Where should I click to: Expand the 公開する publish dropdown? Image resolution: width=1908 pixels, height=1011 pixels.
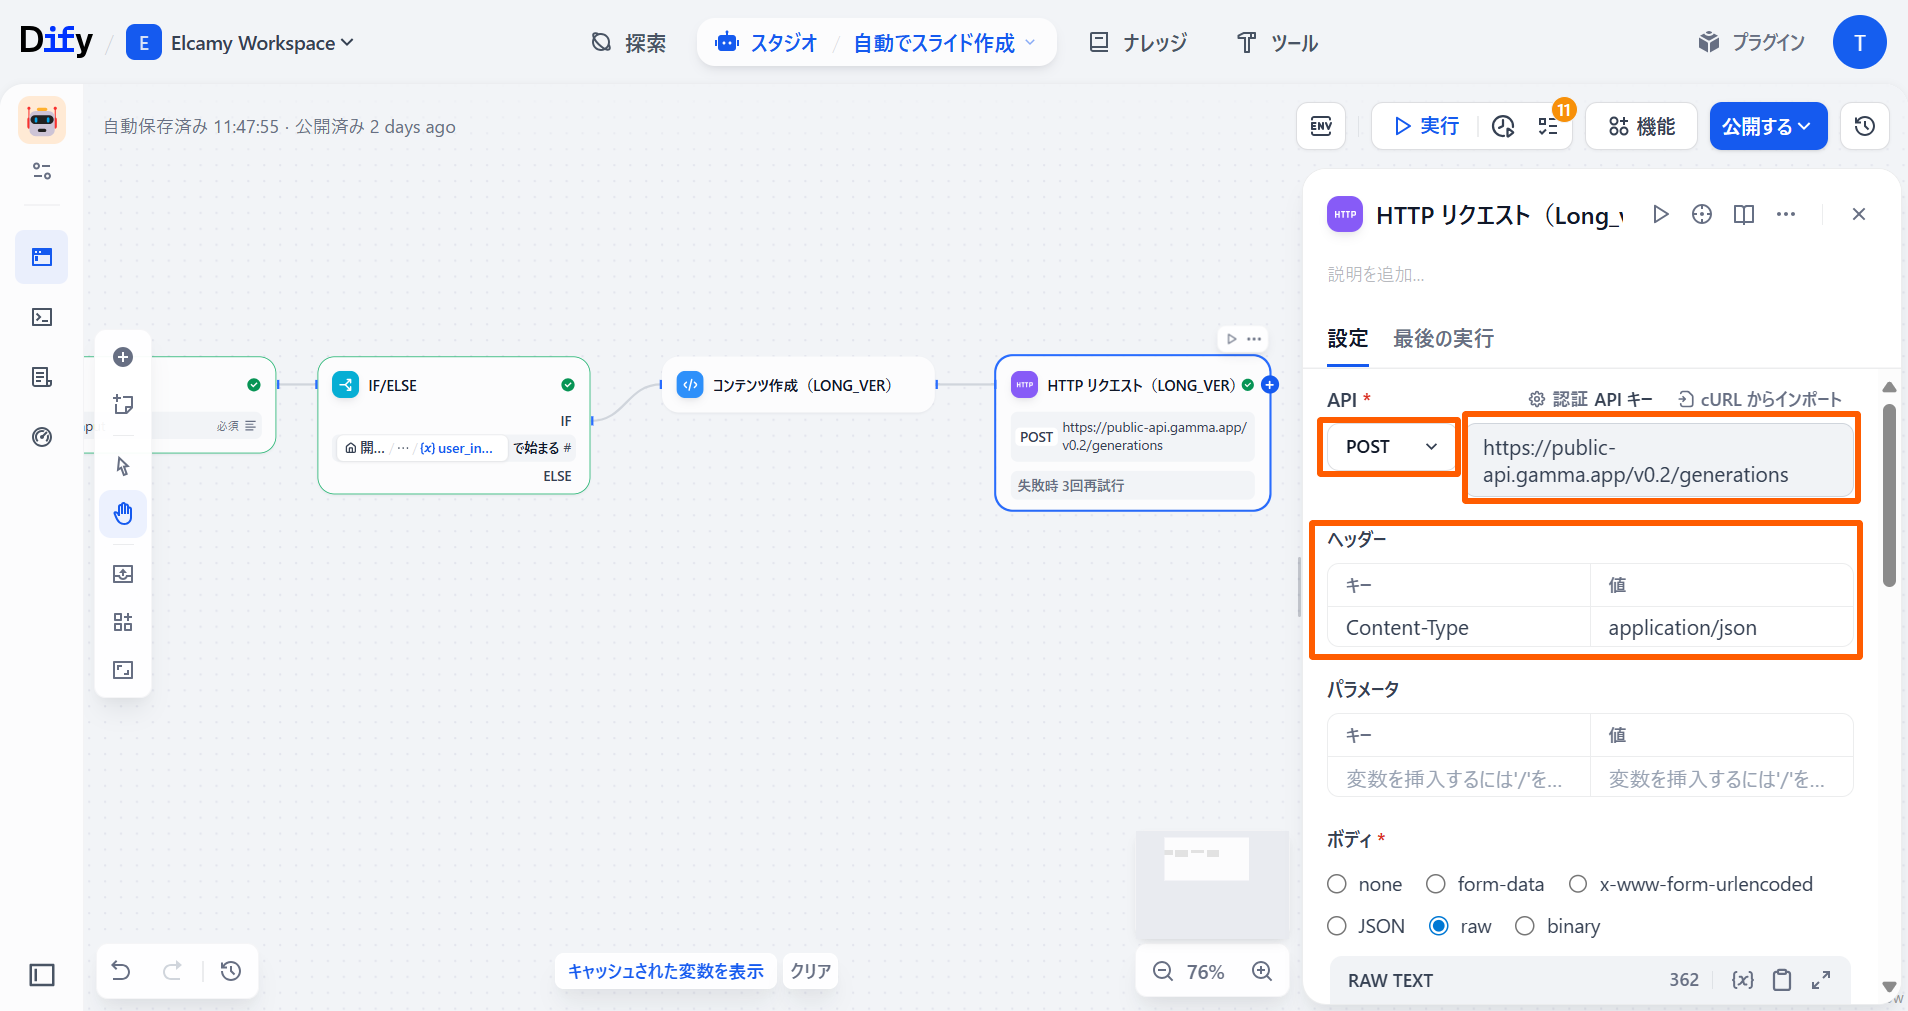point(1767,126)
